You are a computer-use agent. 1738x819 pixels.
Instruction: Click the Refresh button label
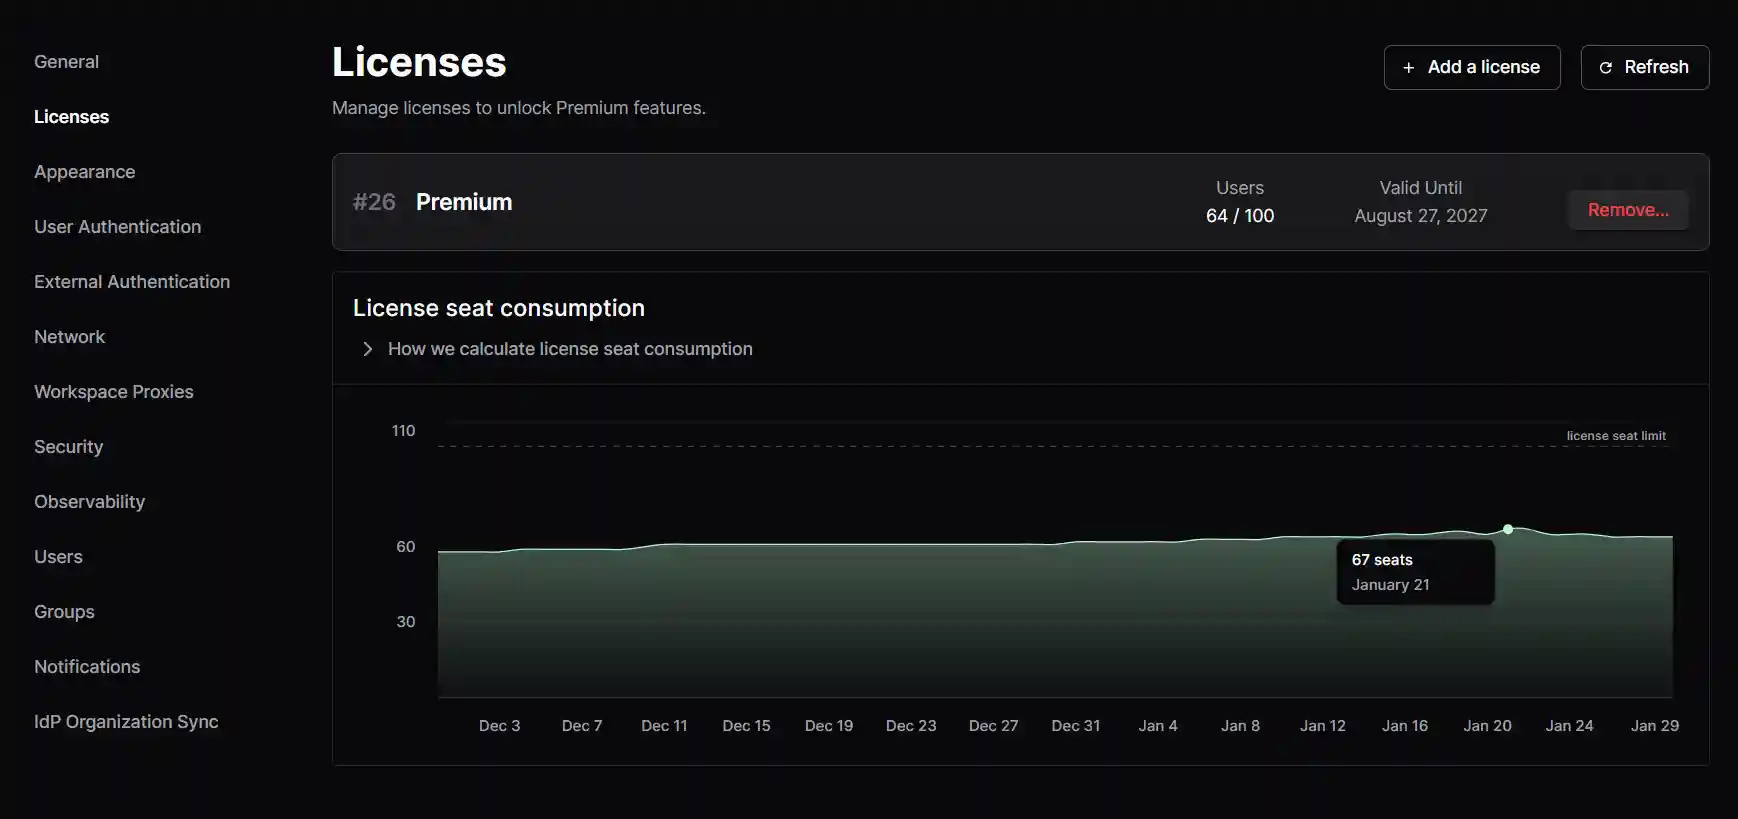[1656, 67]
